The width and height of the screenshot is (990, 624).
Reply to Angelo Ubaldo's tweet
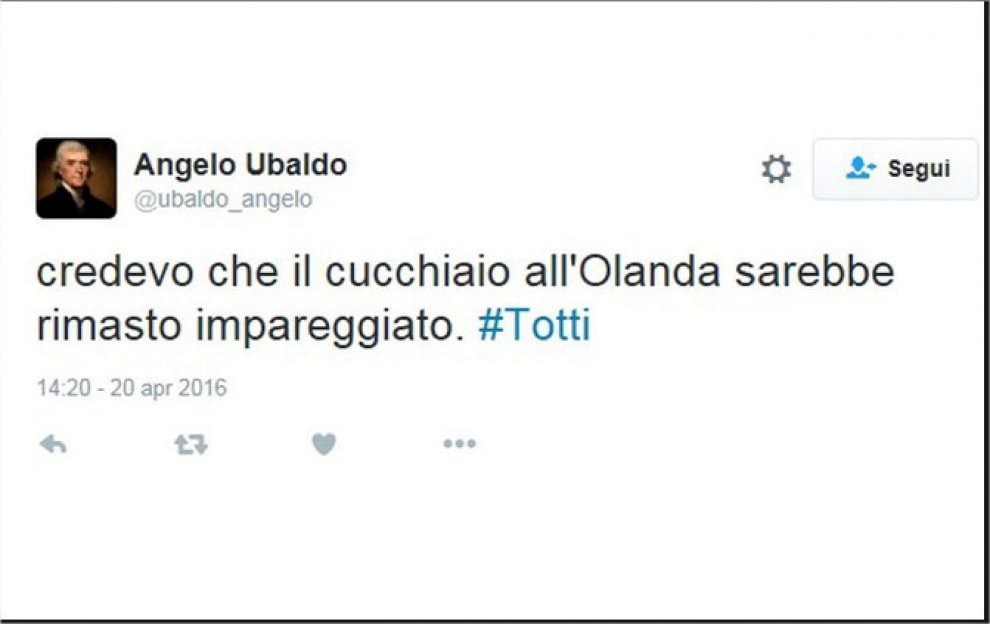53,445
